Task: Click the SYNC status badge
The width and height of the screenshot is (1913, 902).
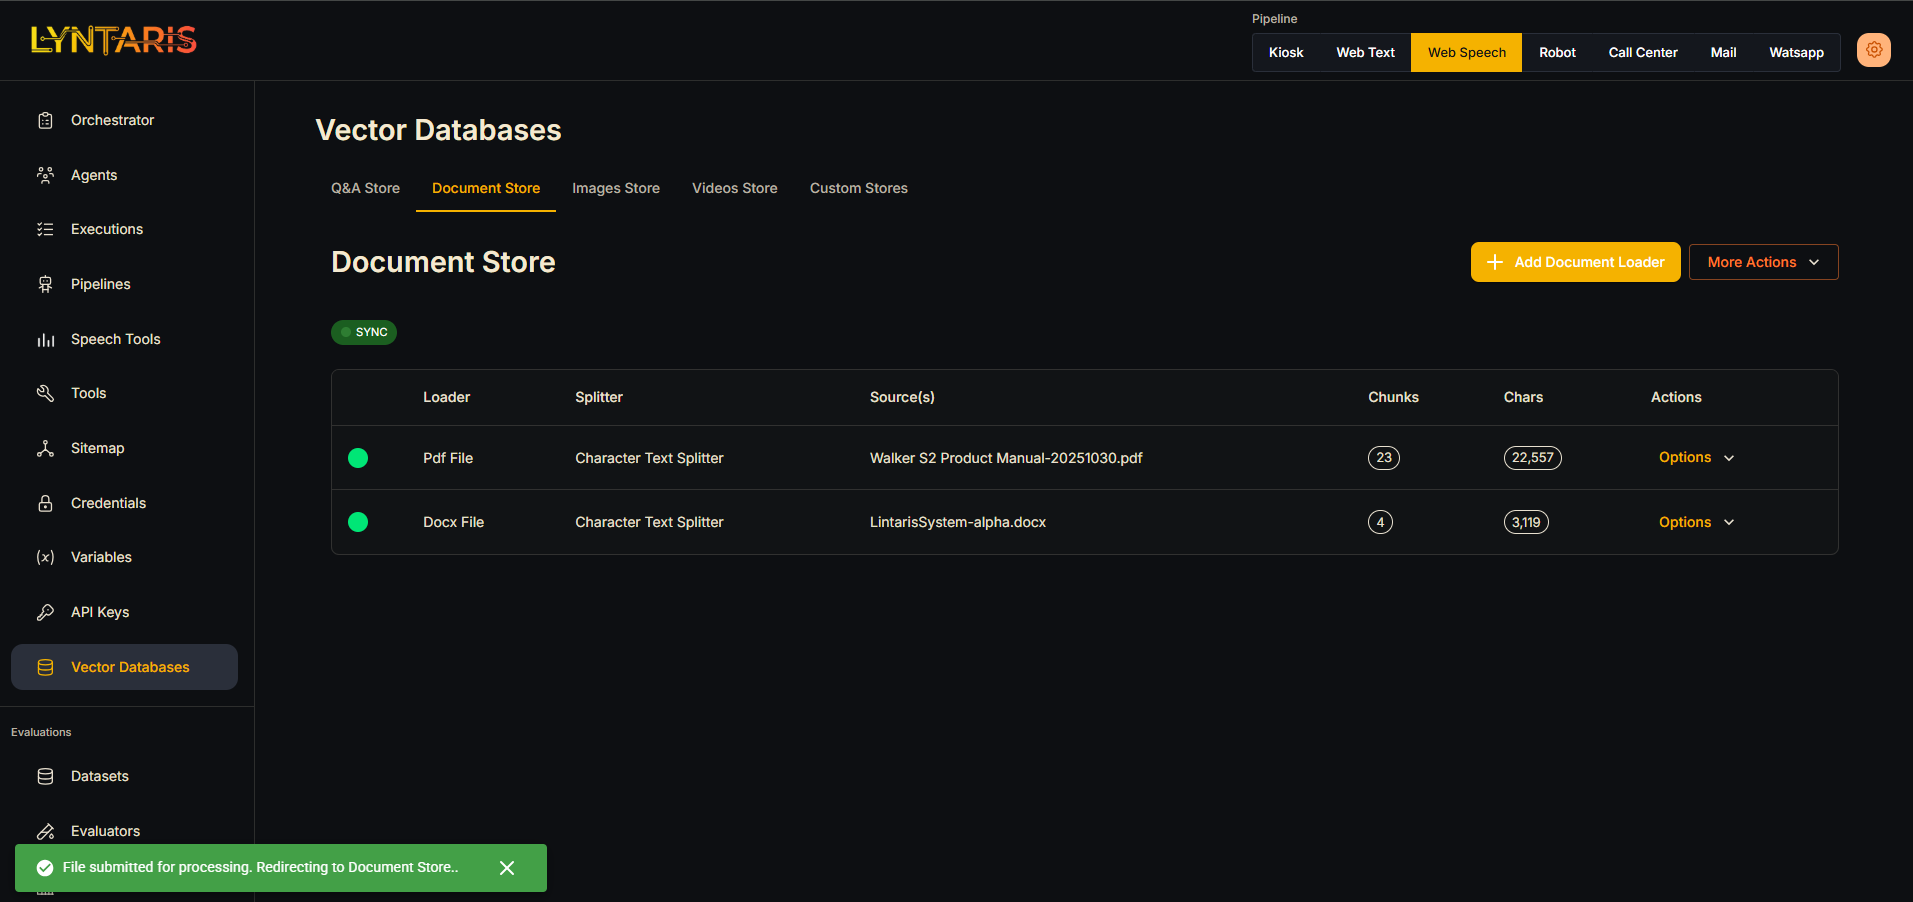Action: (364, 332)
